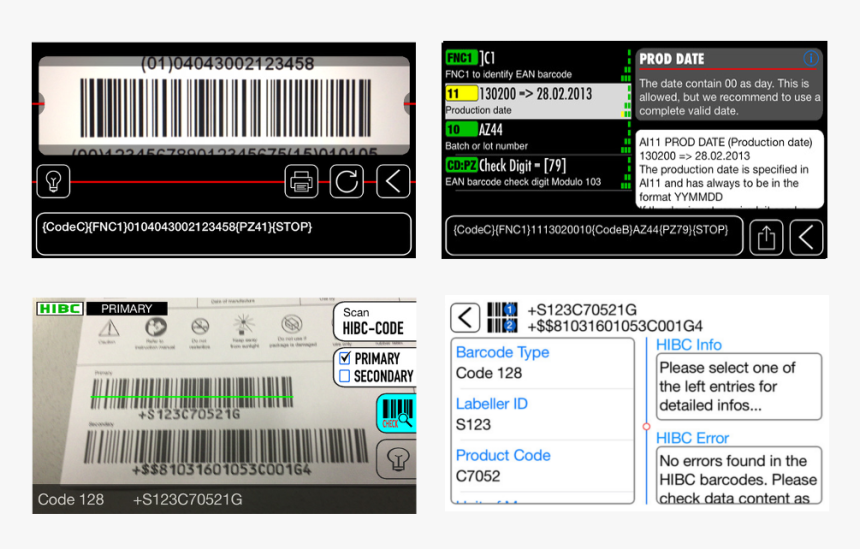Check the SECONDARY checkbox

(345, 376)
